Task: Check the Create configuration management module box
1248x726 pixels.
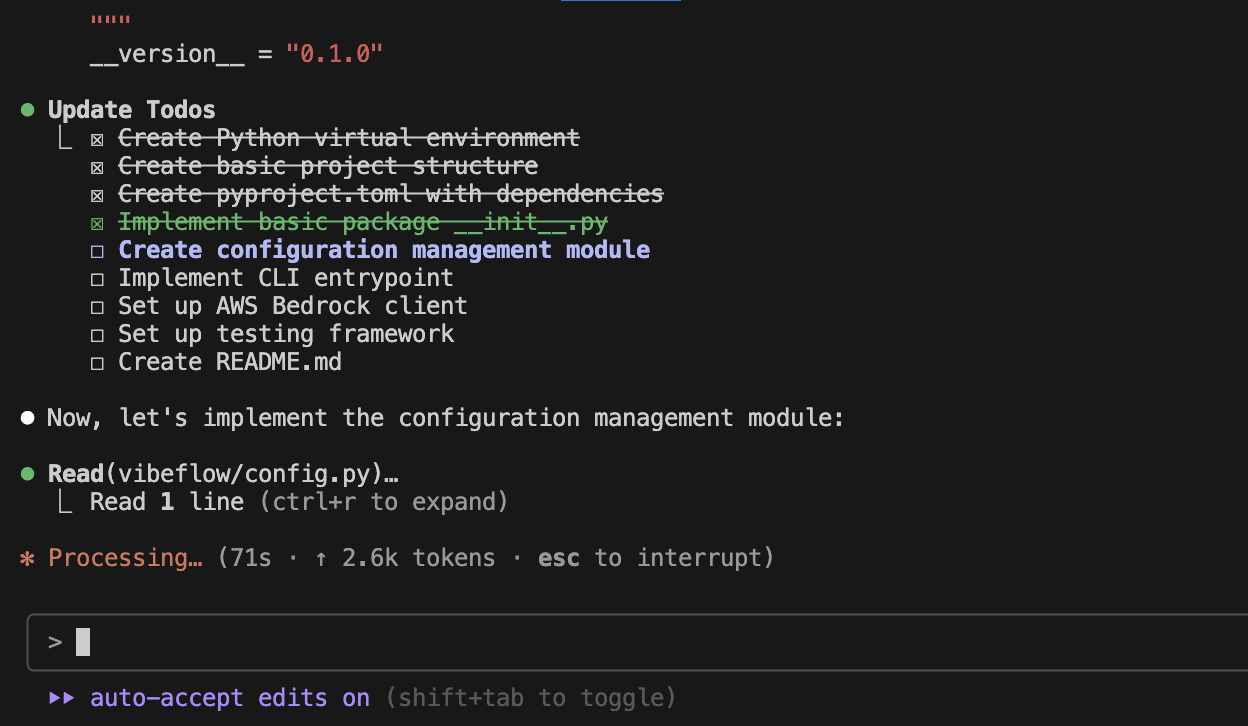Action: (97, 250)
